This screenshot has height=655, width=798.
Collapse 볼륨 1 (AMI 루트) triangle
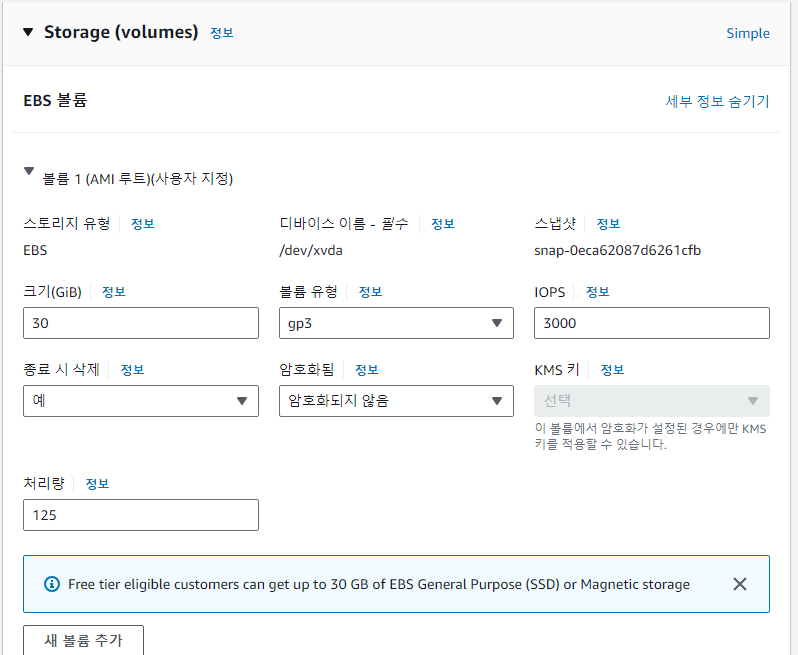pos(29,170)
